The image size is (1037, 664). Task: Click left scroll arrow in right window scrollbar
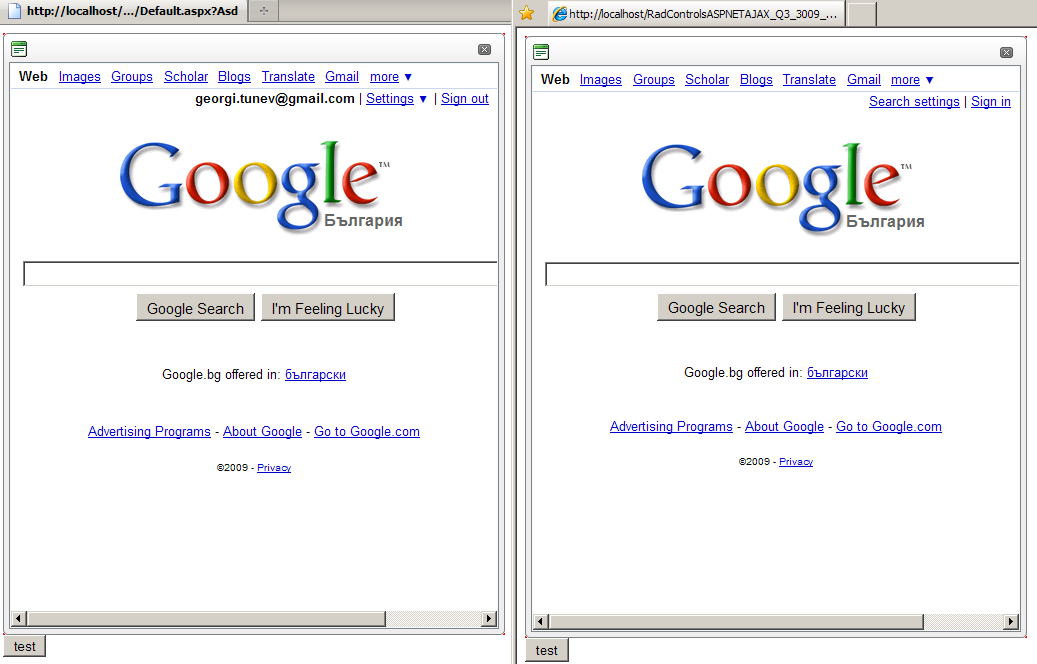pos(541,622)
